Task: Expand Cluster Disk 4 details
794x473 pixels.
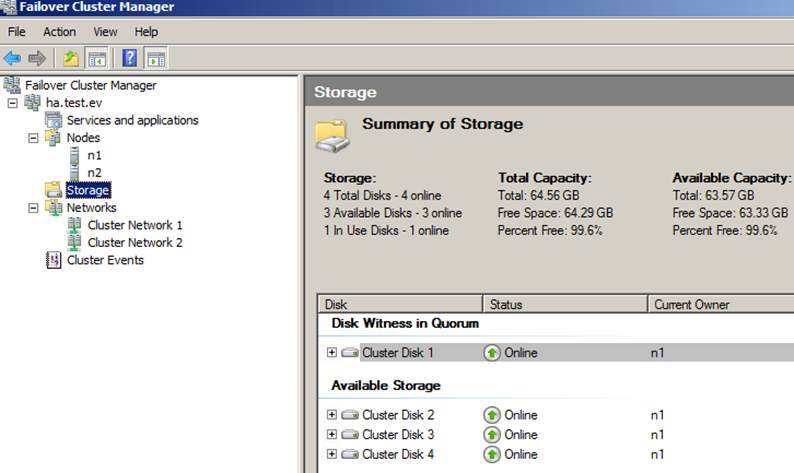Action: (332, 454)
